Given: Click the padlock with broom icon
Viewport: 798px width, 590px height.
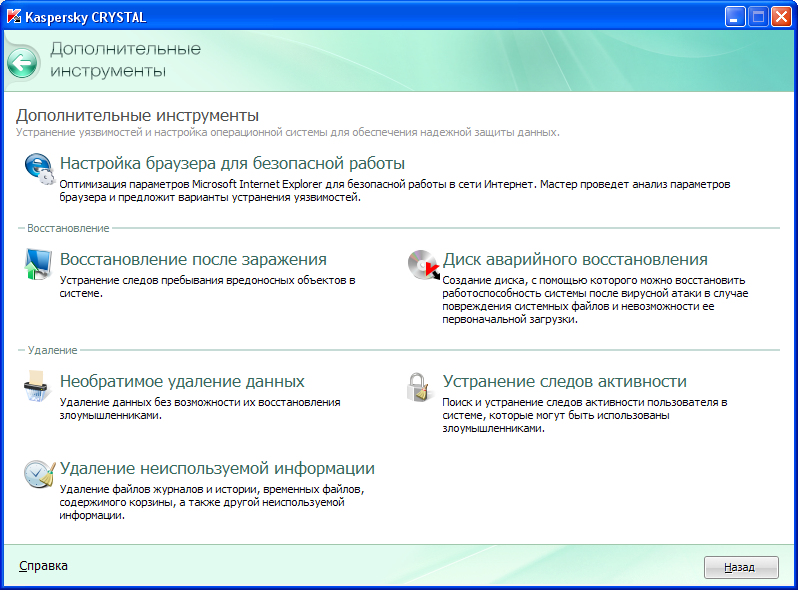Looking at the screenshot, I should pyautogui.click(x=419, y=387).
